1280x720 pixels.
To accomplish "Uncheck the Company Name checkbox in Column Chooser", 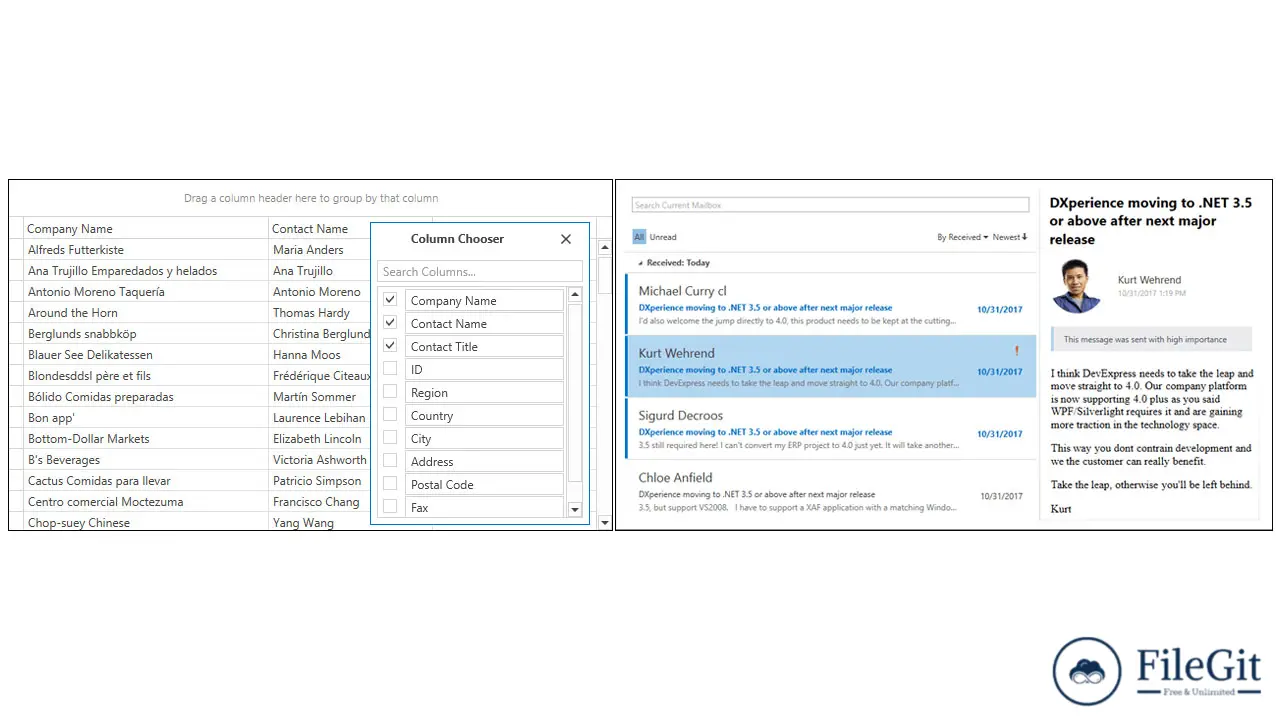I will point(390,300).
